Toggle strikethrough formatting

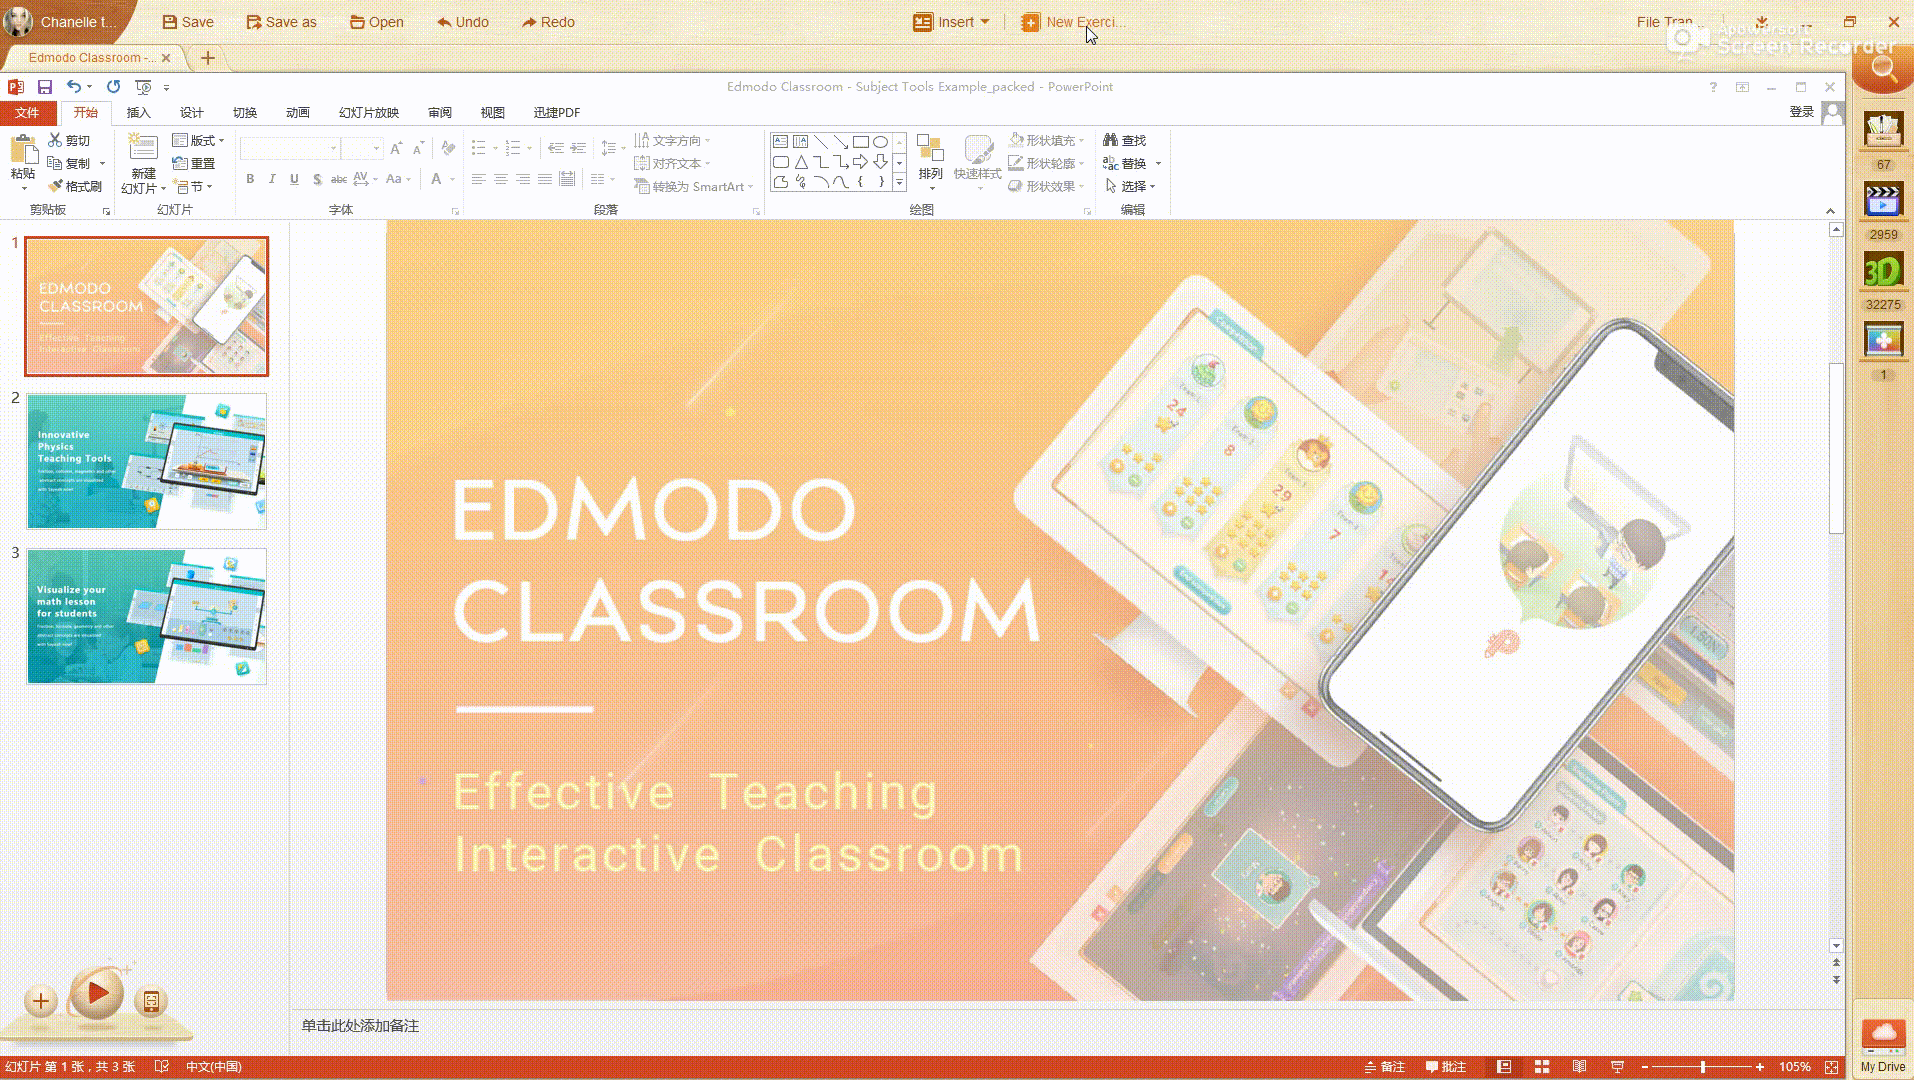point(339,179)
